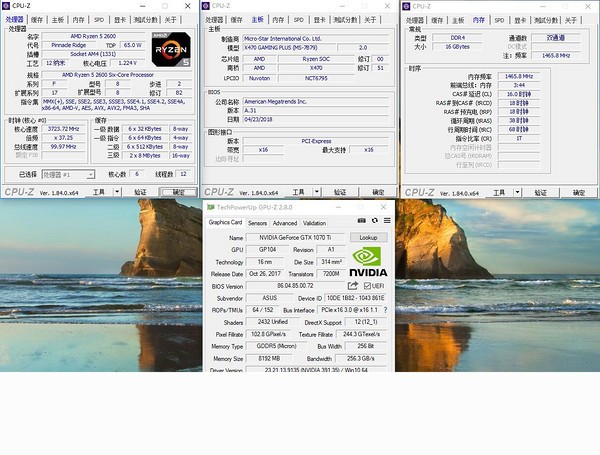Image resolution: width=600 pixels, height=455 pixels.
Task: Open the 处理器 #1 selection dropdown
Action: pyautogui.click(x=68, y=174)
